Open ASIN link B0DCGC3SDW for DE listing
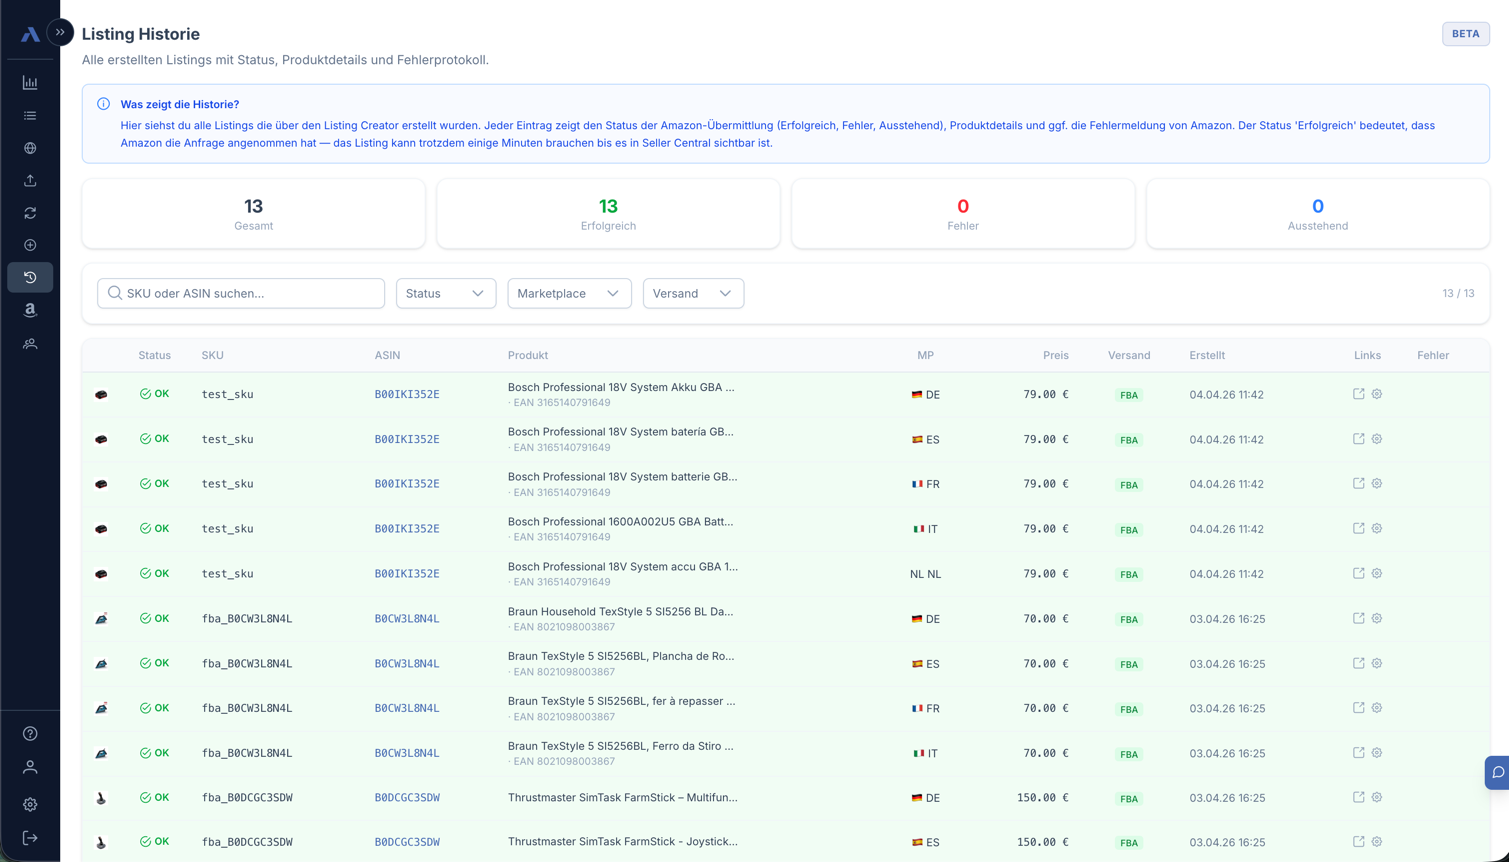This screenshot has width=1509, height=862. (407, 798)
